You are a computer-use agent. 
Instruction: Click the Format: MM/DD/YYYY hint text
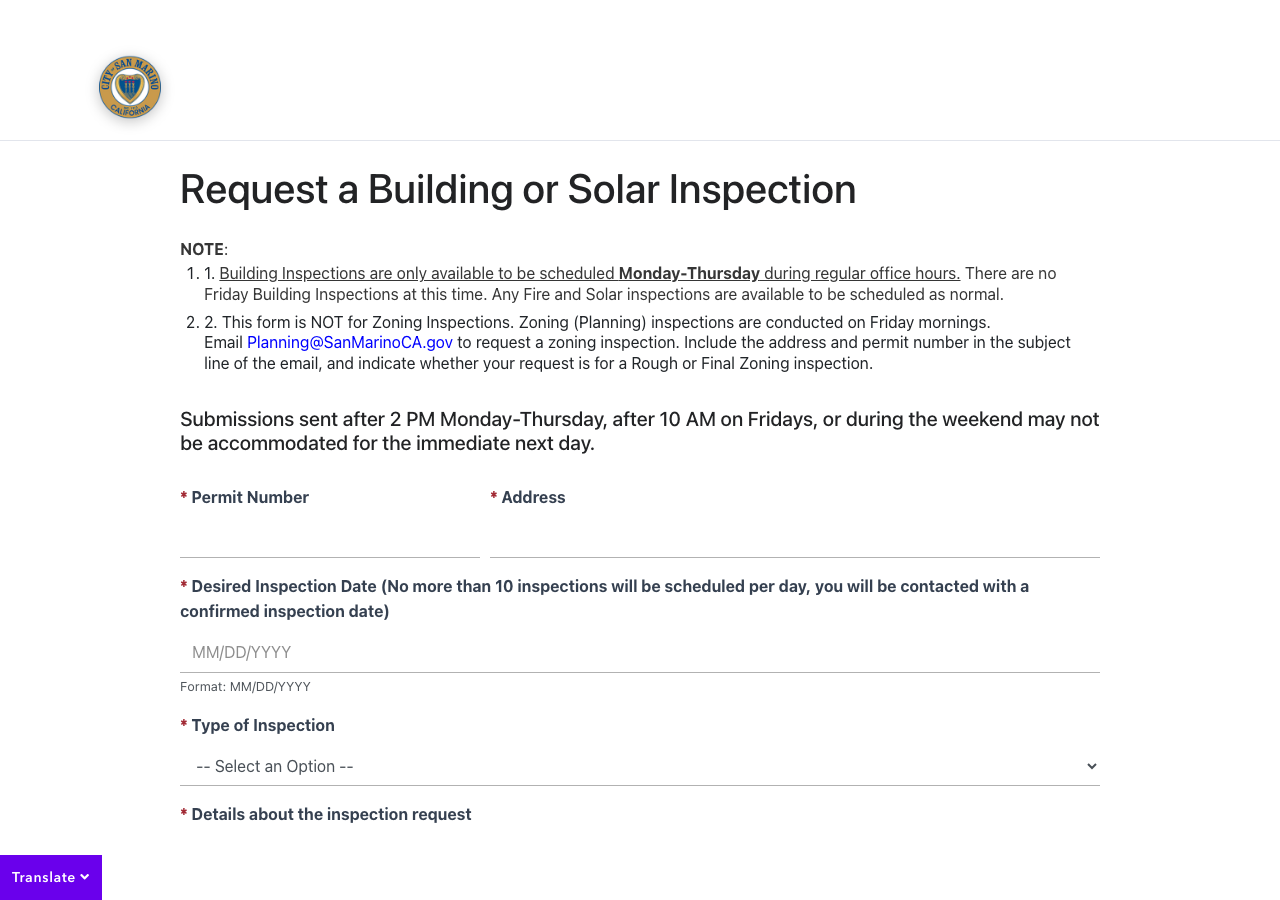pyautogui.click(x=245, y=686)
